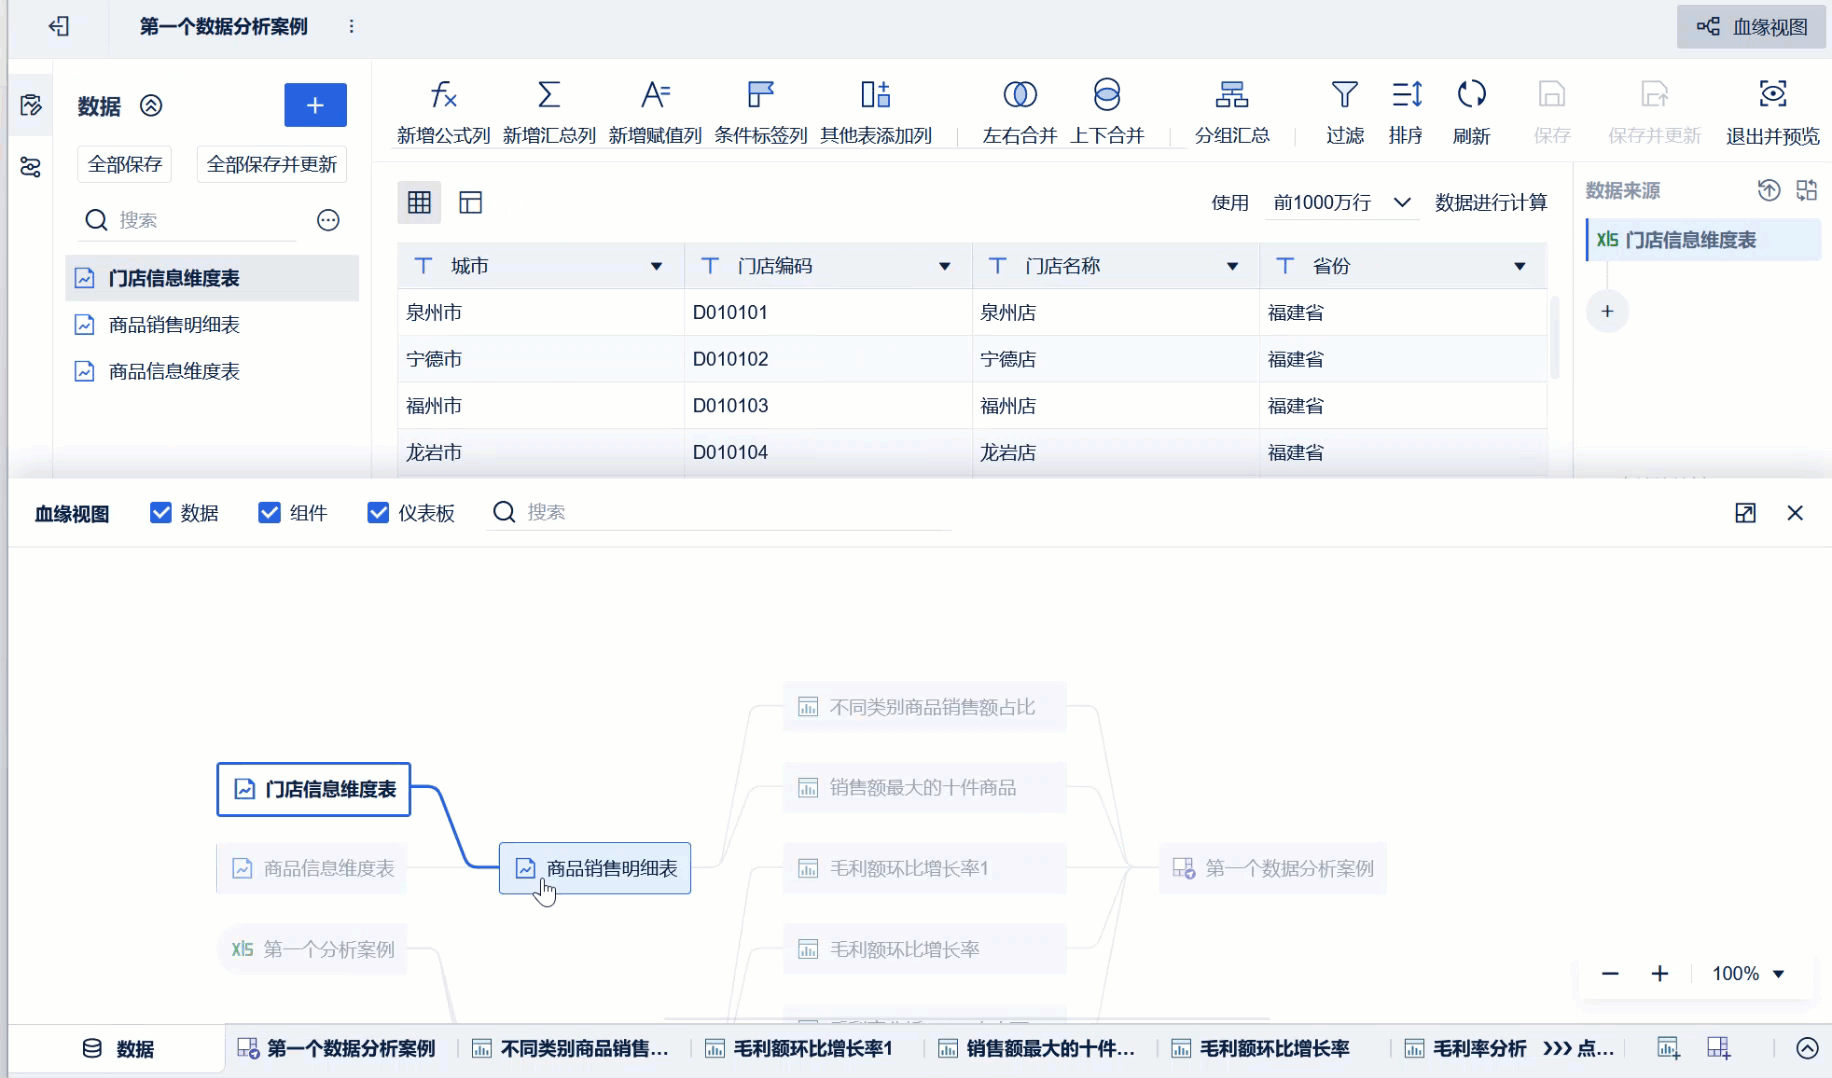The height and width of the screenshot is (1078, 1832).
Task: Apply the 过滤 filter tool
Action: [1345, 112]
